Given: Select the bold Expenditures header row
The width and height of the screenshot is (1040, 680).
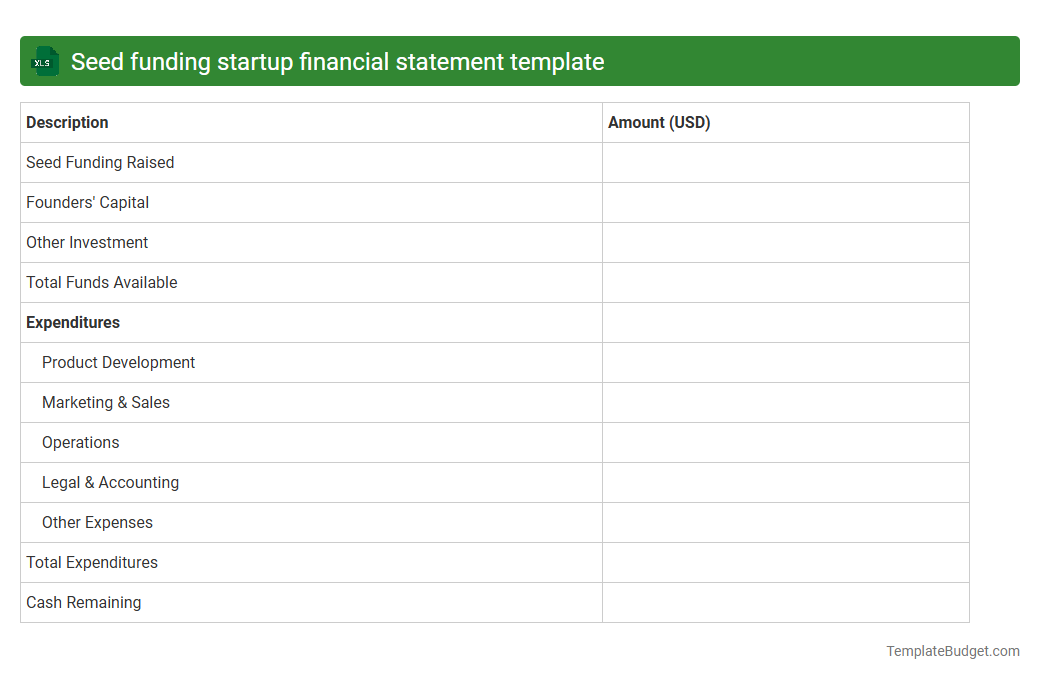Looking at the screenshot, I should coord(73,322).
